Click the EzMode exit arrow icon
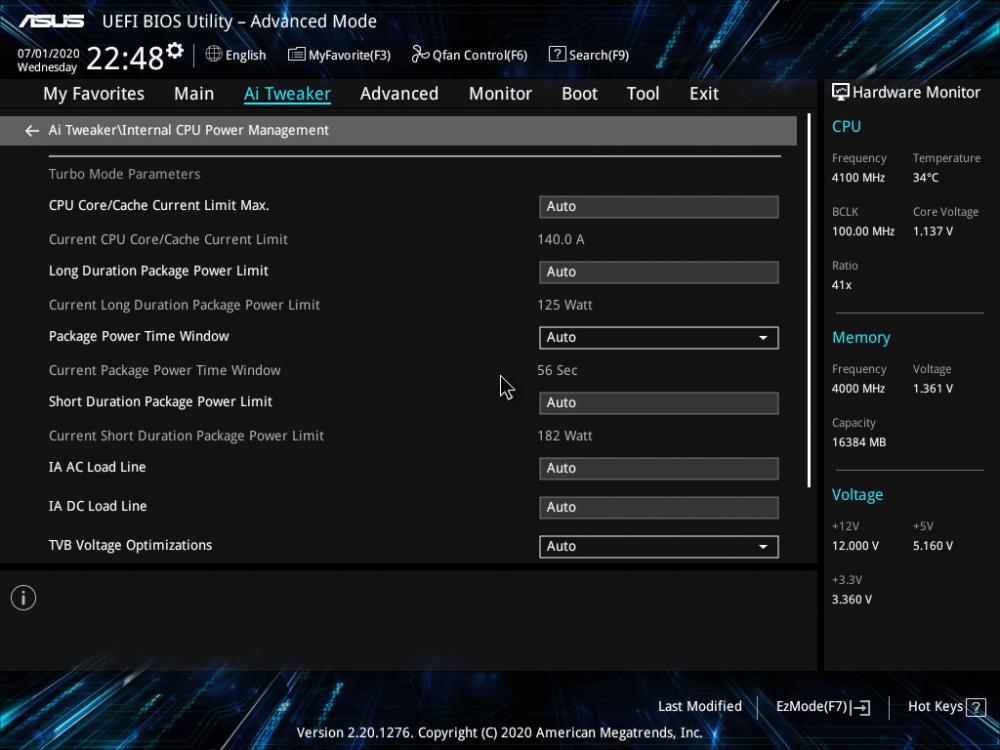The width and height of the screenshot is (1000, 750). pos(861,707)
